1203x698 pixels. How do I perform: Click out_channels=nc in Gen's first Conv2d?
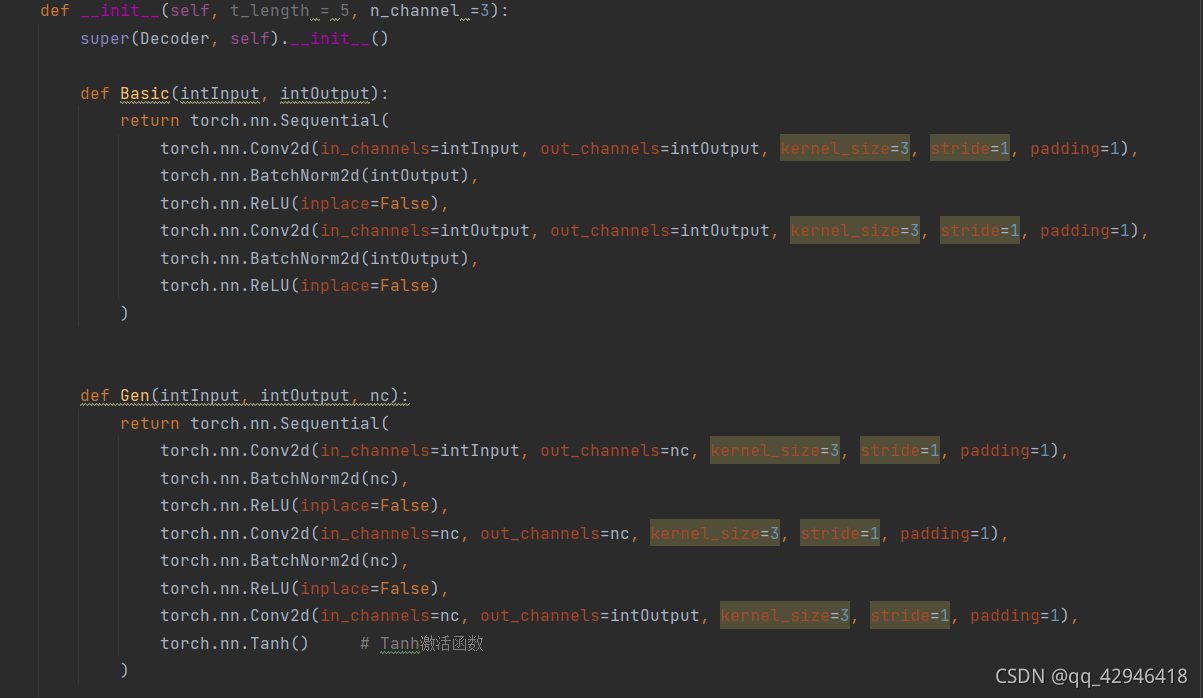click(615, 450)
